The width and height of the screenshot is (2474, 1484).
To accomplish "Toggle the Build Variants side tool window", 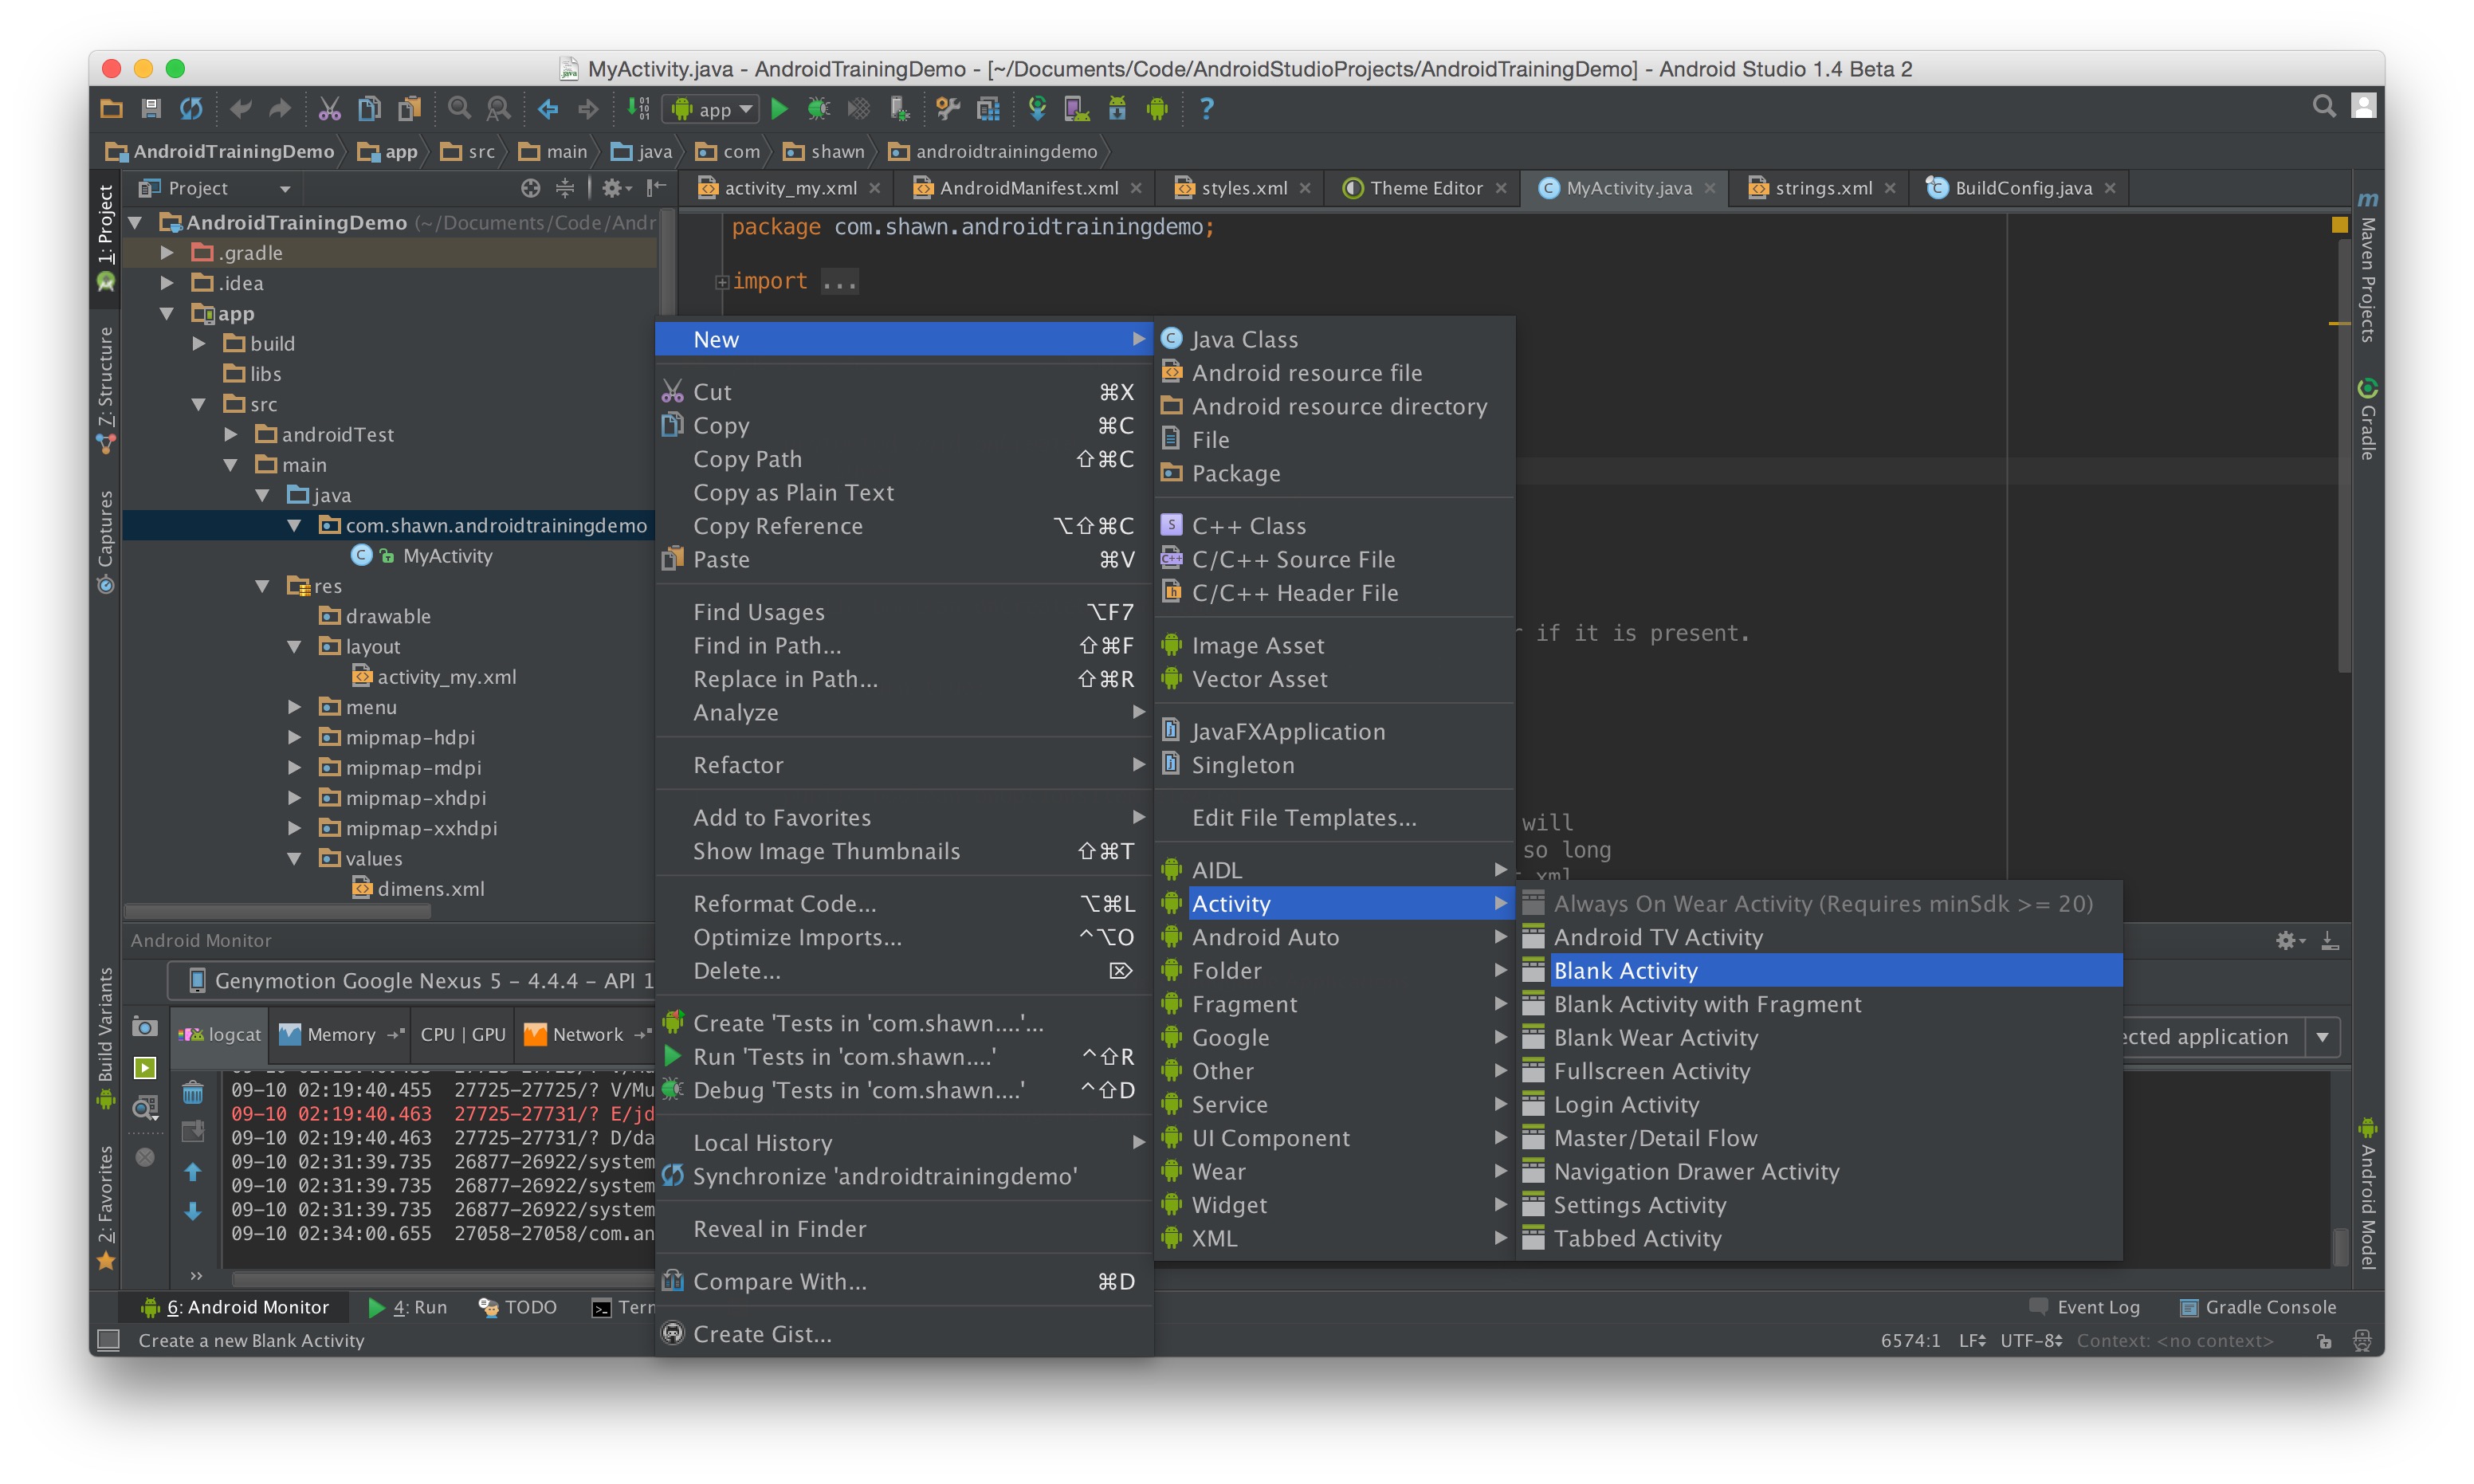I will point(105,1036).
